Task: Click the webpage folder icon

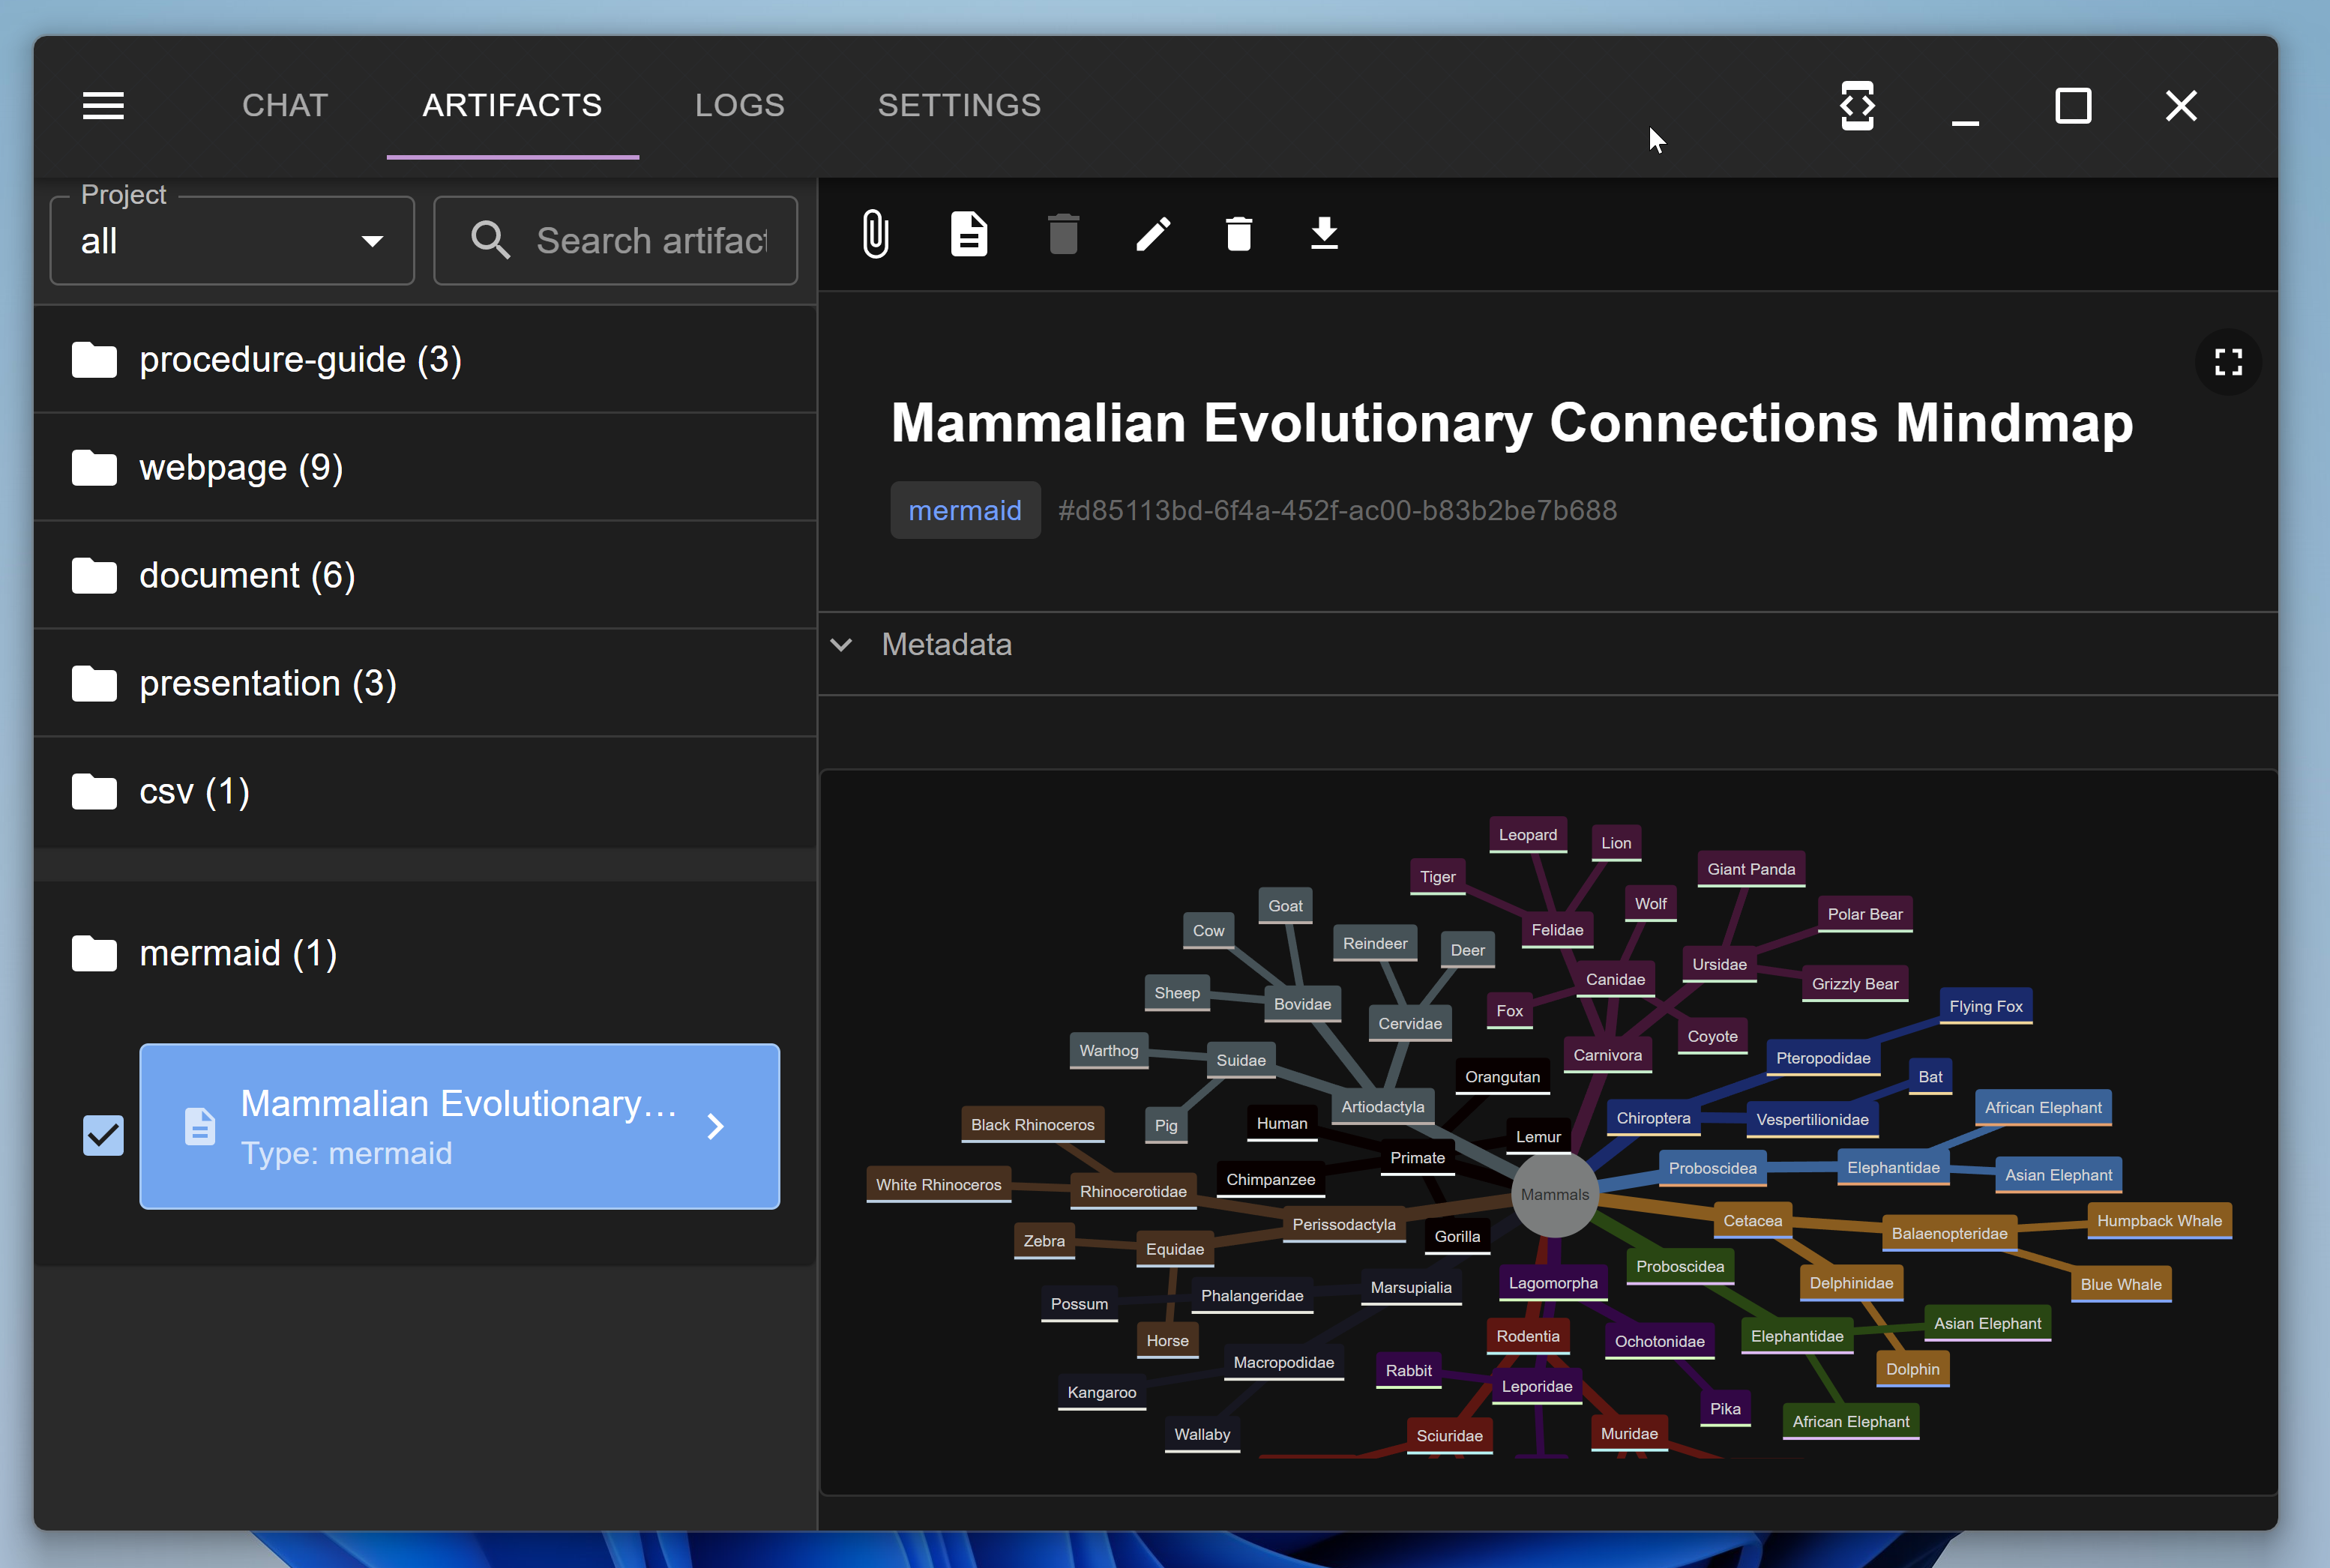Action: click(x=94, y=468)
